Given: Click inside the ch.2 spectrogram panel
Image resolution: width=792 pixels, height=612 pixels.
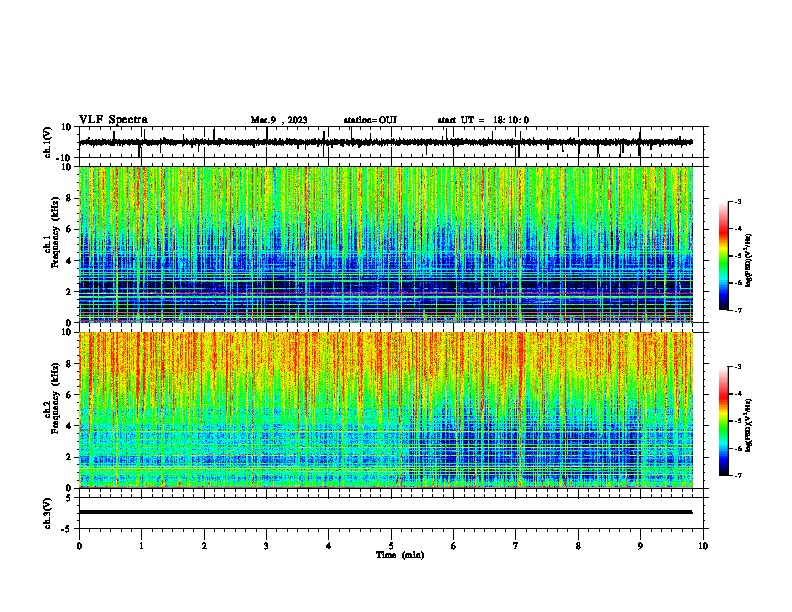Looking at the screenshot, I should coord(386,410).
